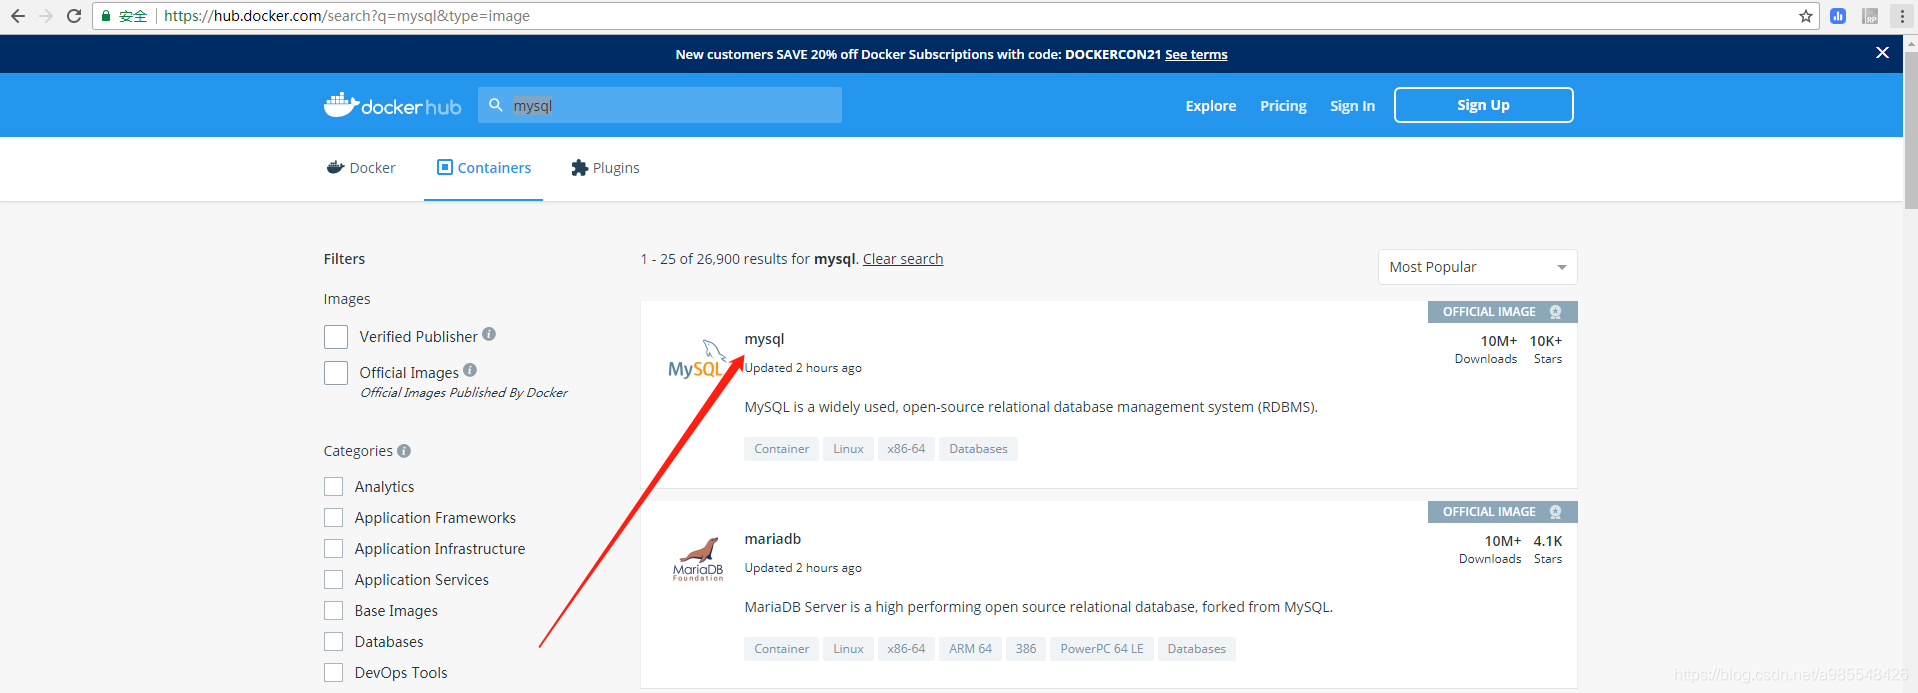Open the mariadb image title link
This screenshot has height=693, width=1918.
pos(772,539)
